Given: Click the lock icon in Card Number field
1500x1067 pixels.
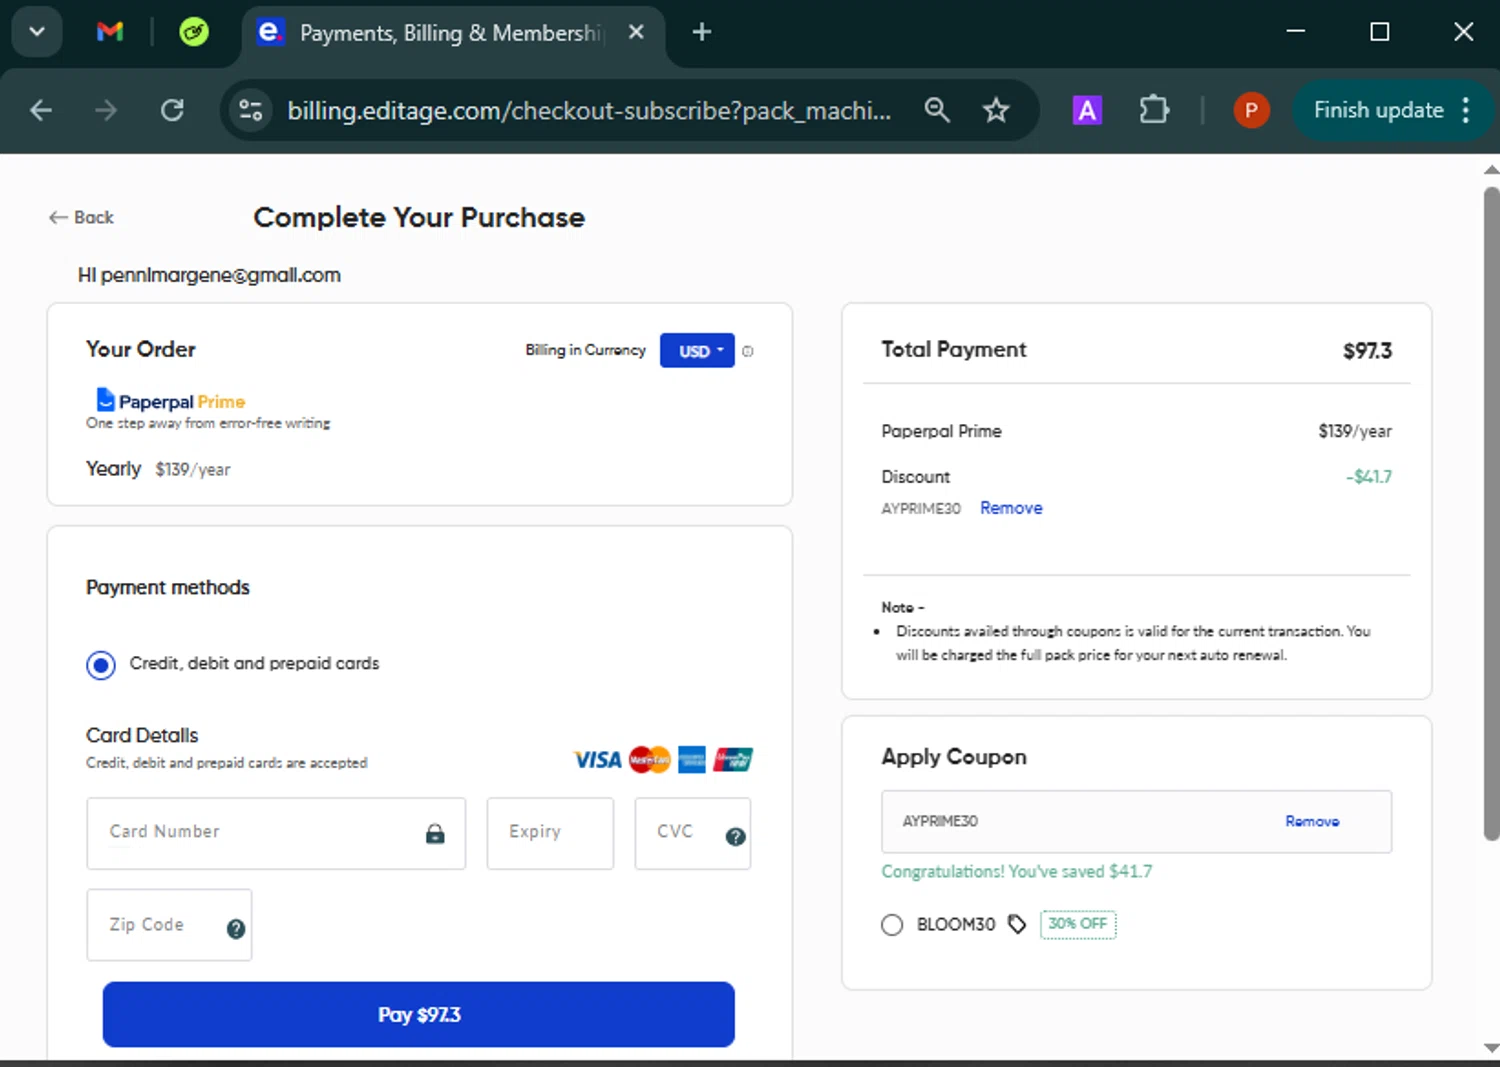Looking at the screenshot, I should (435, 834).
